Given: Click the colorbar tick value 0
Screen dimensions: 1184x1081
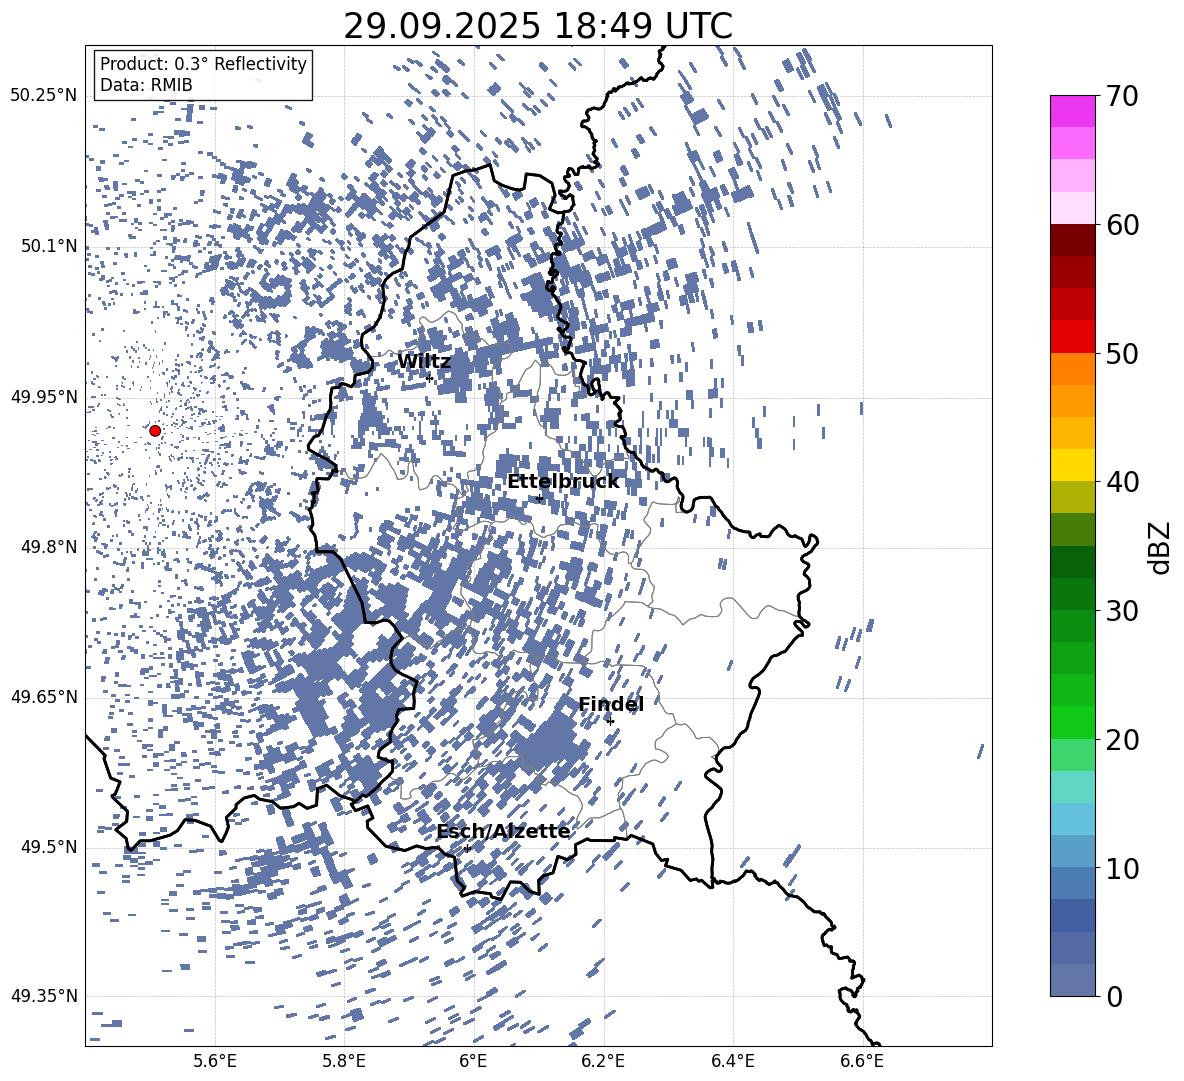Looking at the screenshot, I should tap(1115, 997).
